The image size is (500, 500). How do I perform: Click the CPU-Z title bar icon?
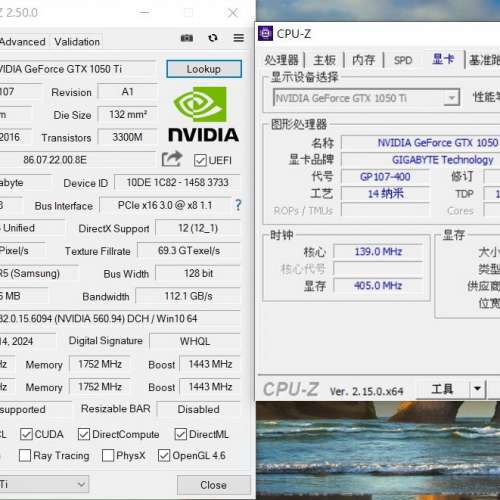coord(265,33)
